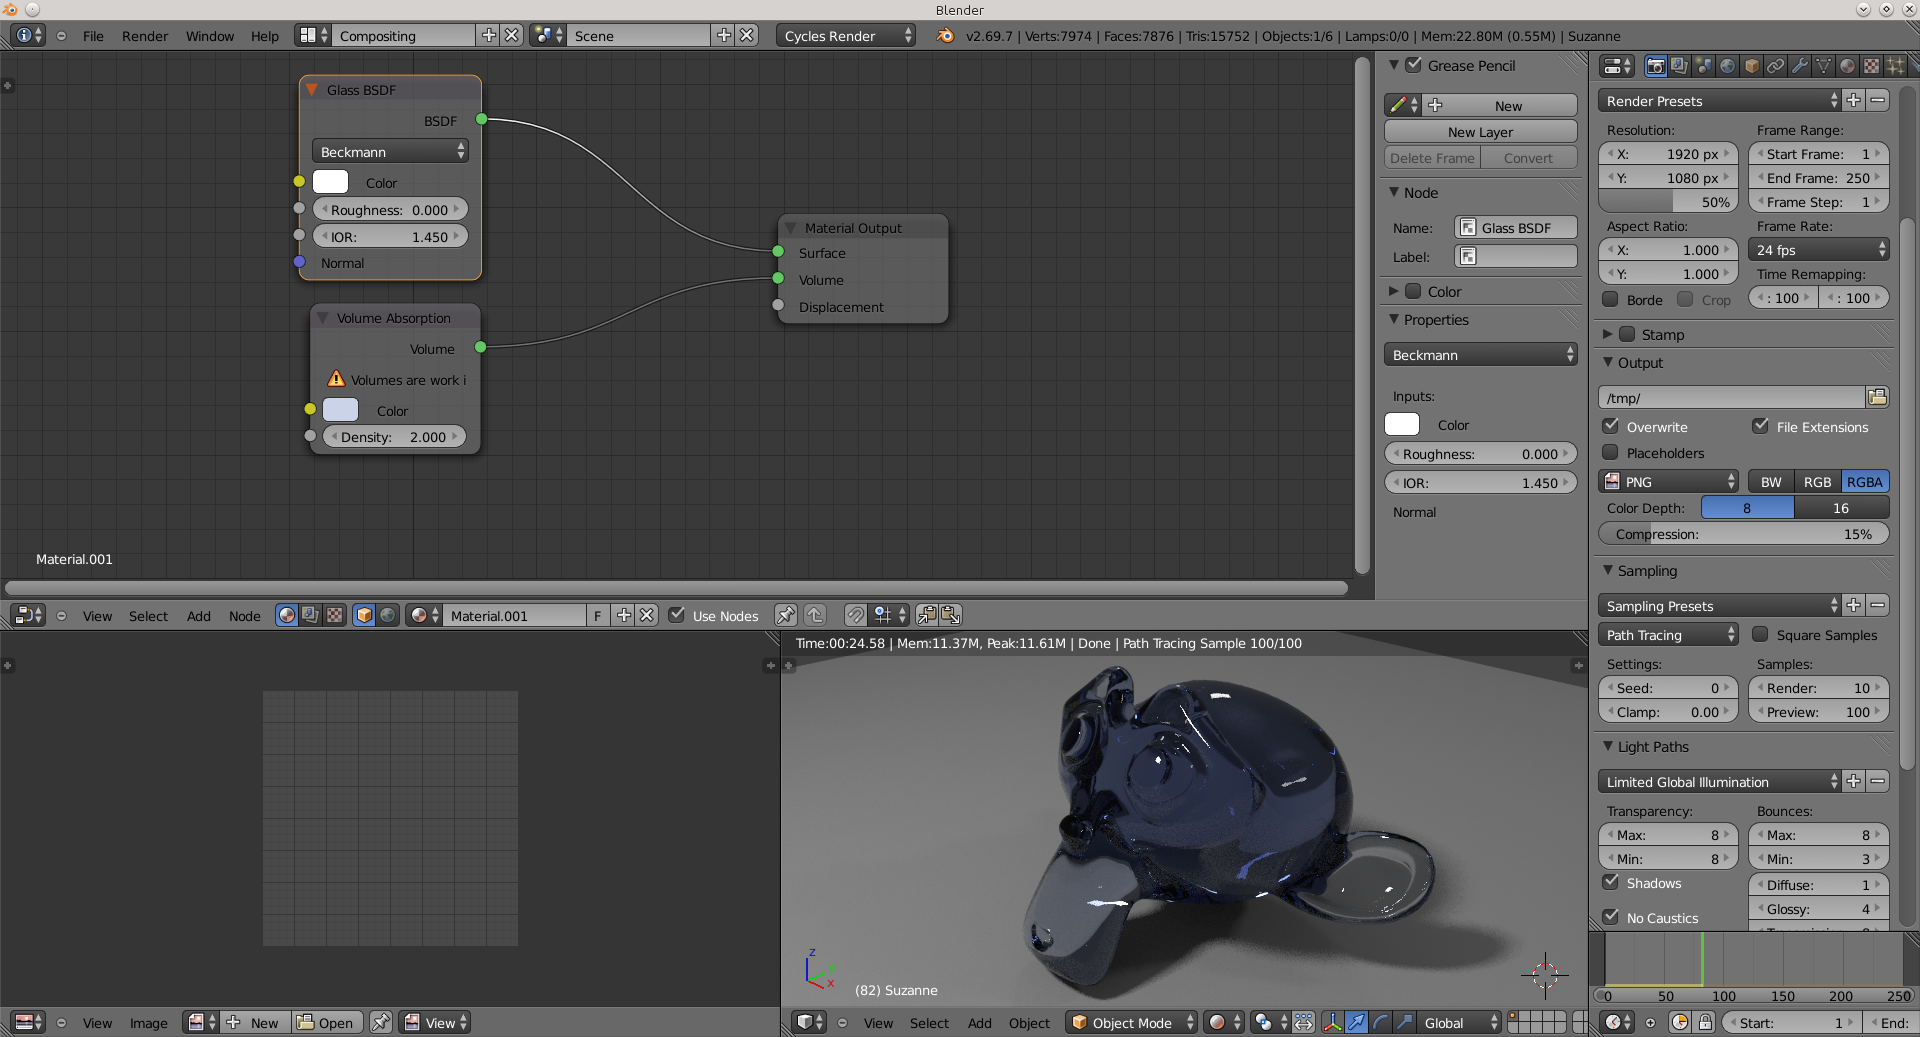Viewport: 1920px width, 1037px height.
Task: Select the Compositing node tree type icon
Action: (311, 615)
